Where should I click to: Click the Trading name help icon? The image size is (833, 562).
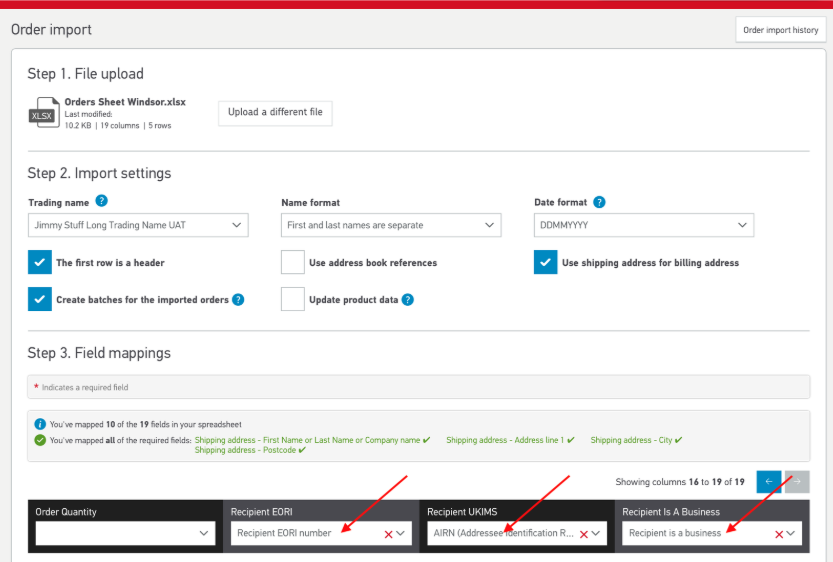click(102, 202)
